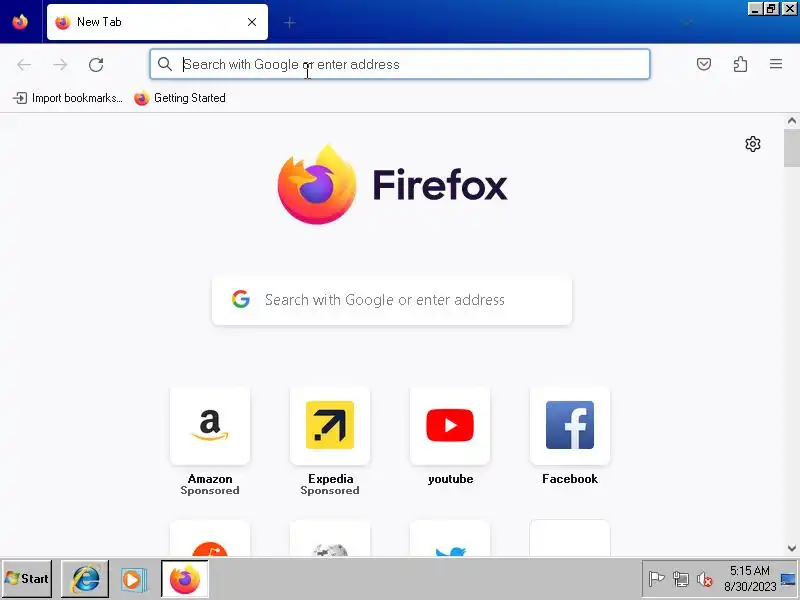Click the scrollbar down arrow
Image resolution: width=800 pixels, height=600 pixels.
792,548
